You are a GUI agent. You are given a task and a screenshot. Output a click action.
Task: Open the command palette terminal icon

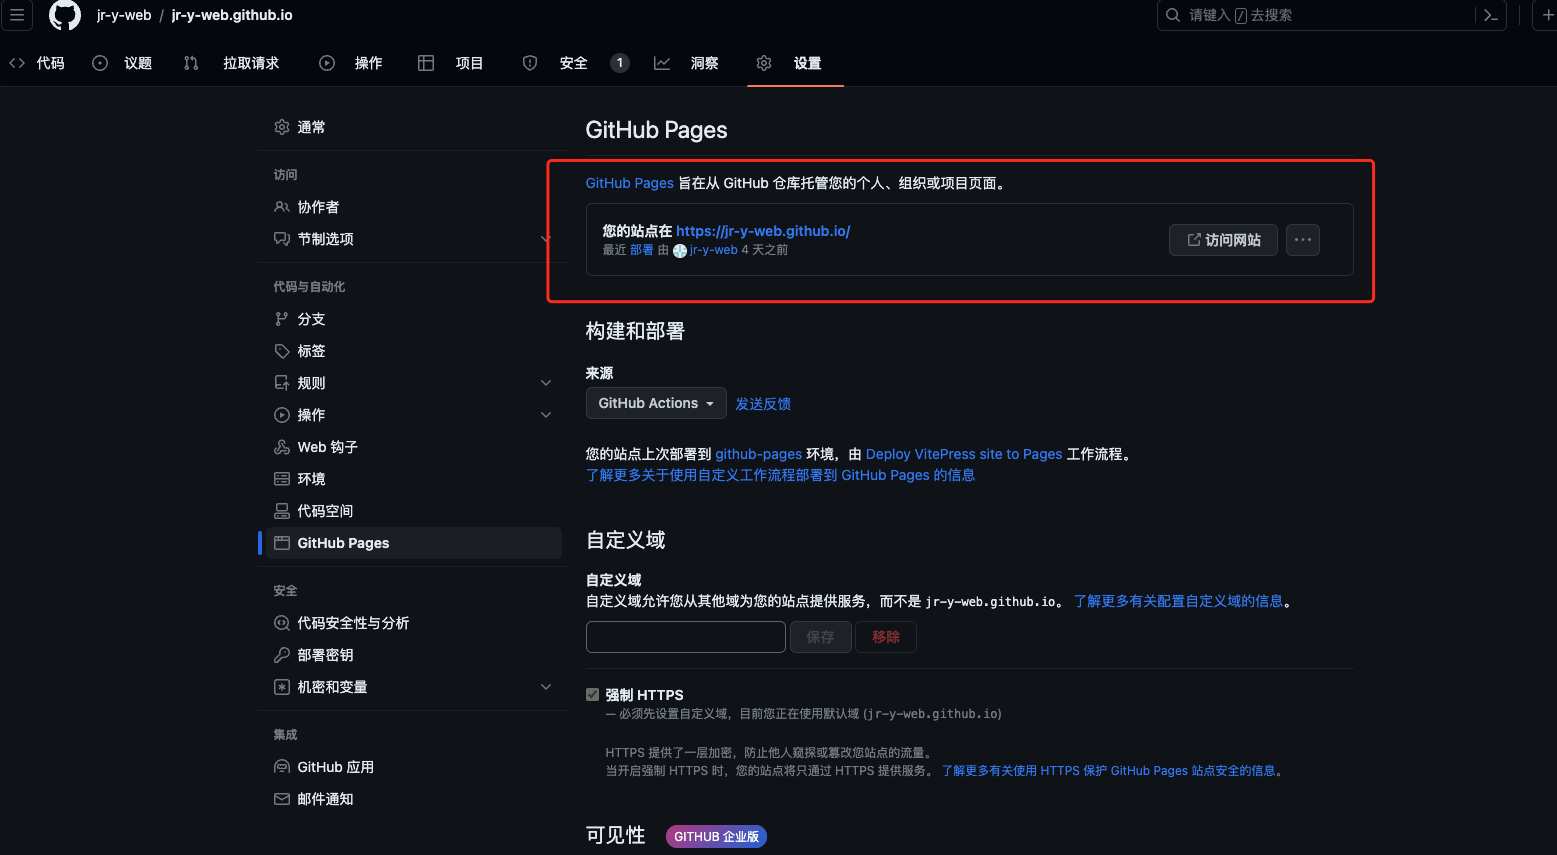click(x=1491, y=15)
